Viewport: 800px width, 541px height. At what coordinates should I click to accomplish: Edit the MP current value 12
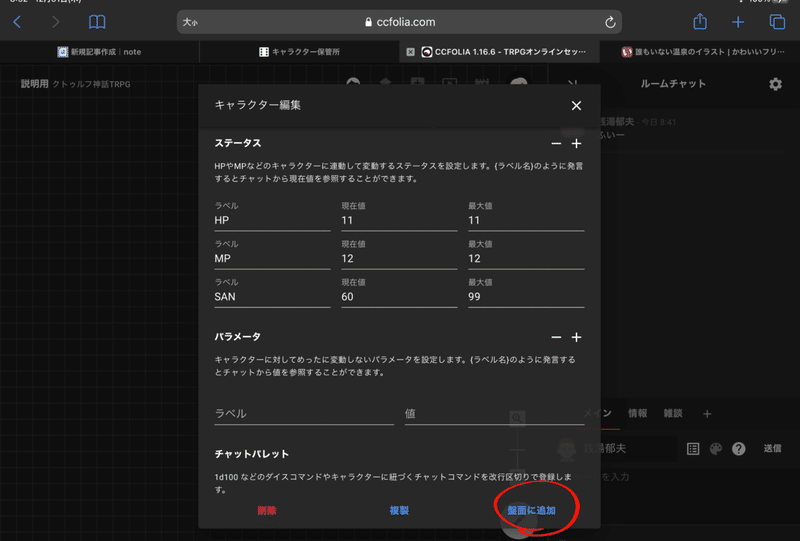[399, 259]
